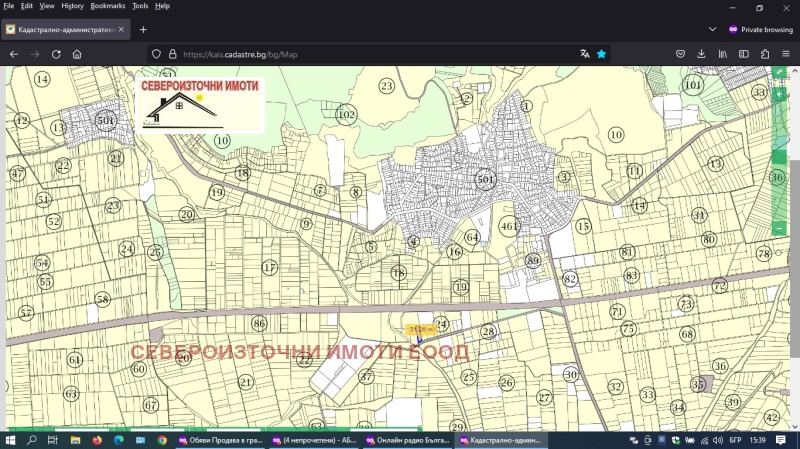Launch Microsoft Edge from taskbar
Image resolution: width=800 pixels, height=449 pixels.
point(119,440)
